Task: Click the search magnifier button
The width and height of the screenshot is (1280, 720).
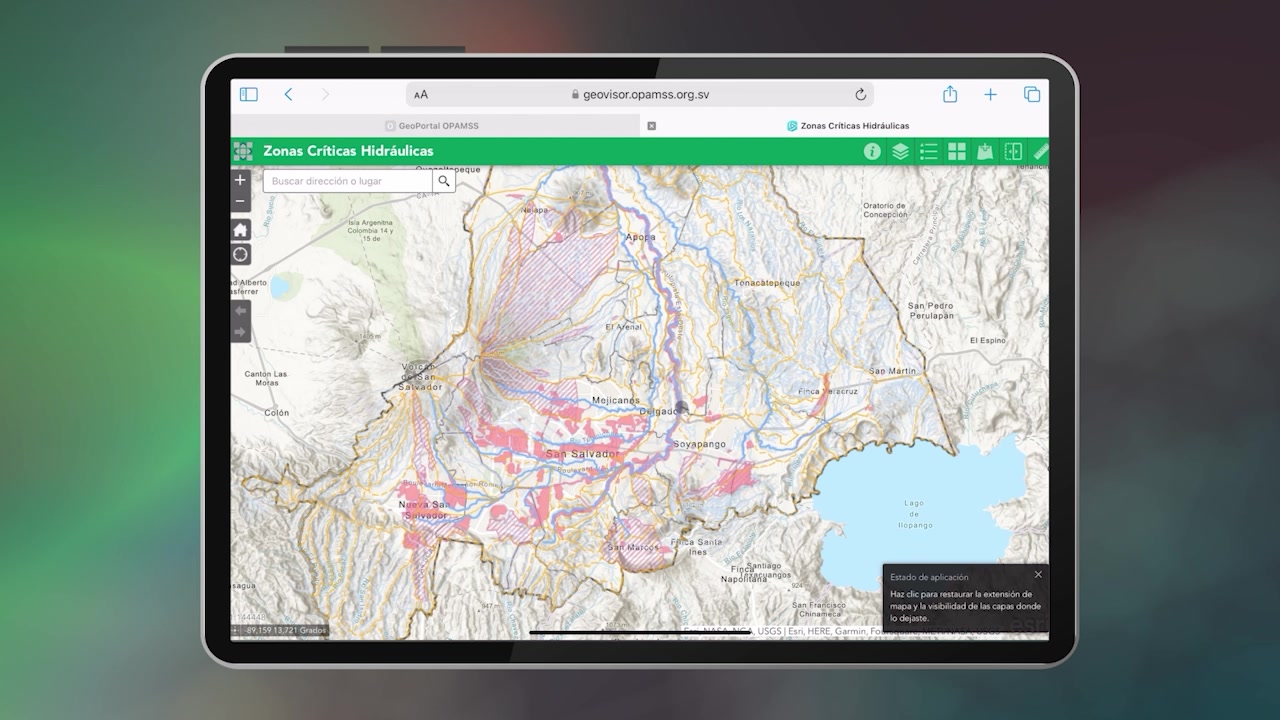Action: point(444,181)
